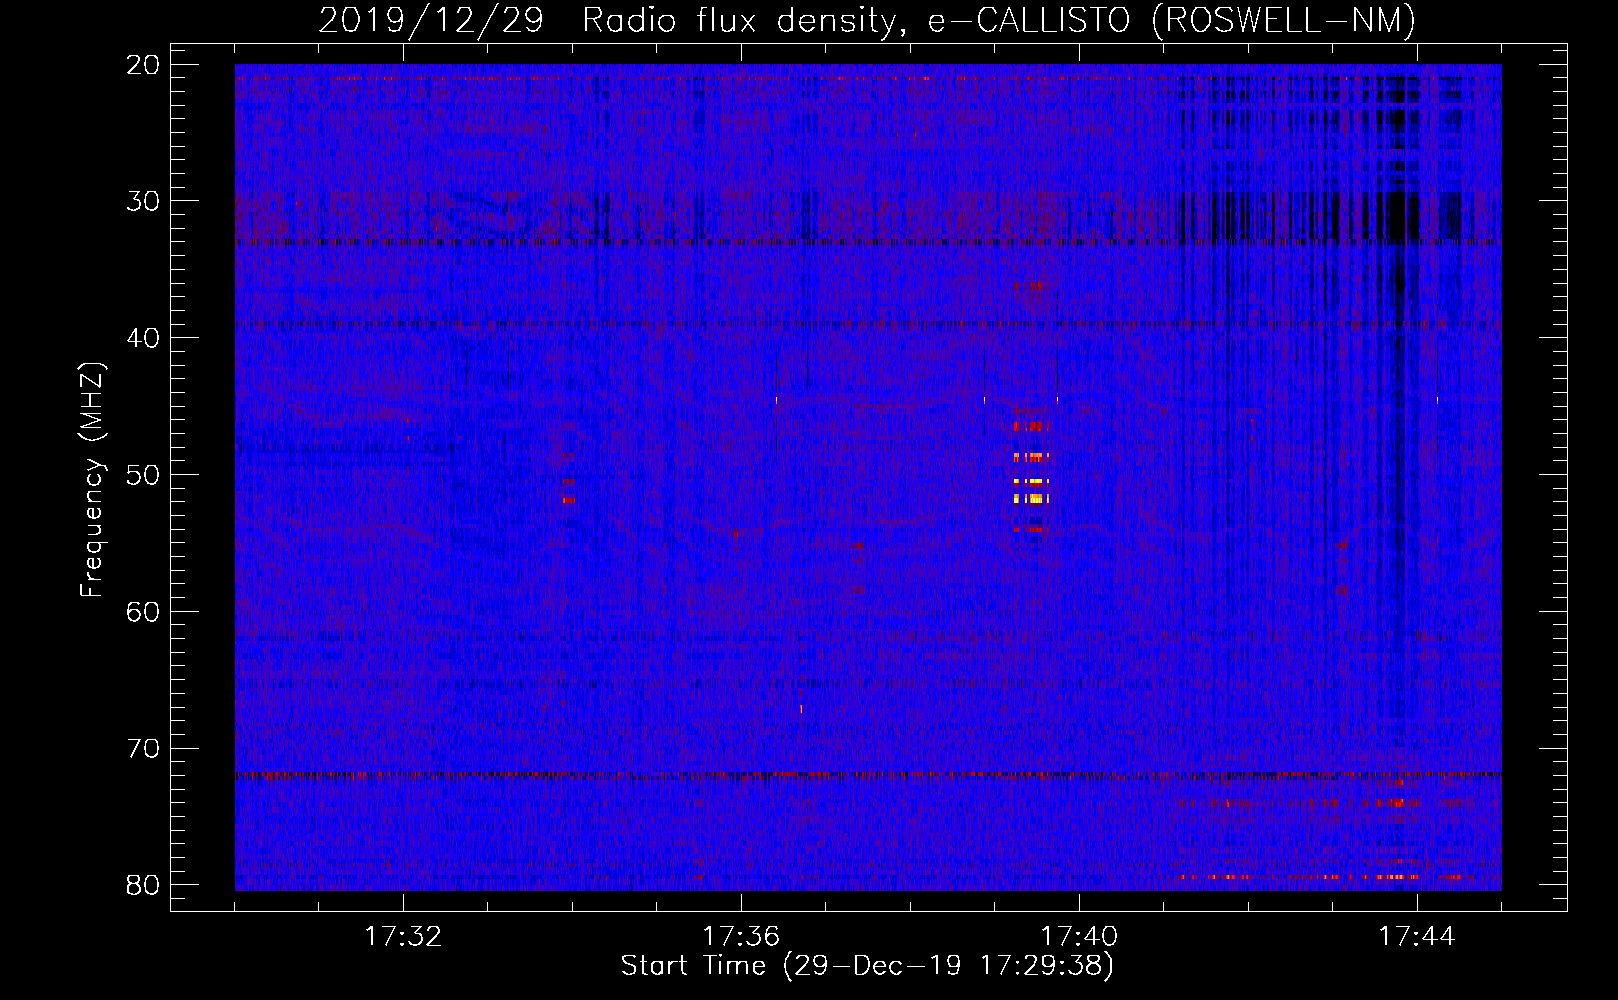Viewport: 1618px width, 1000px height.
Task: Click the 'Start Time (29-Dec-19 17:29:38)' axis label
Action: (867, 966)
